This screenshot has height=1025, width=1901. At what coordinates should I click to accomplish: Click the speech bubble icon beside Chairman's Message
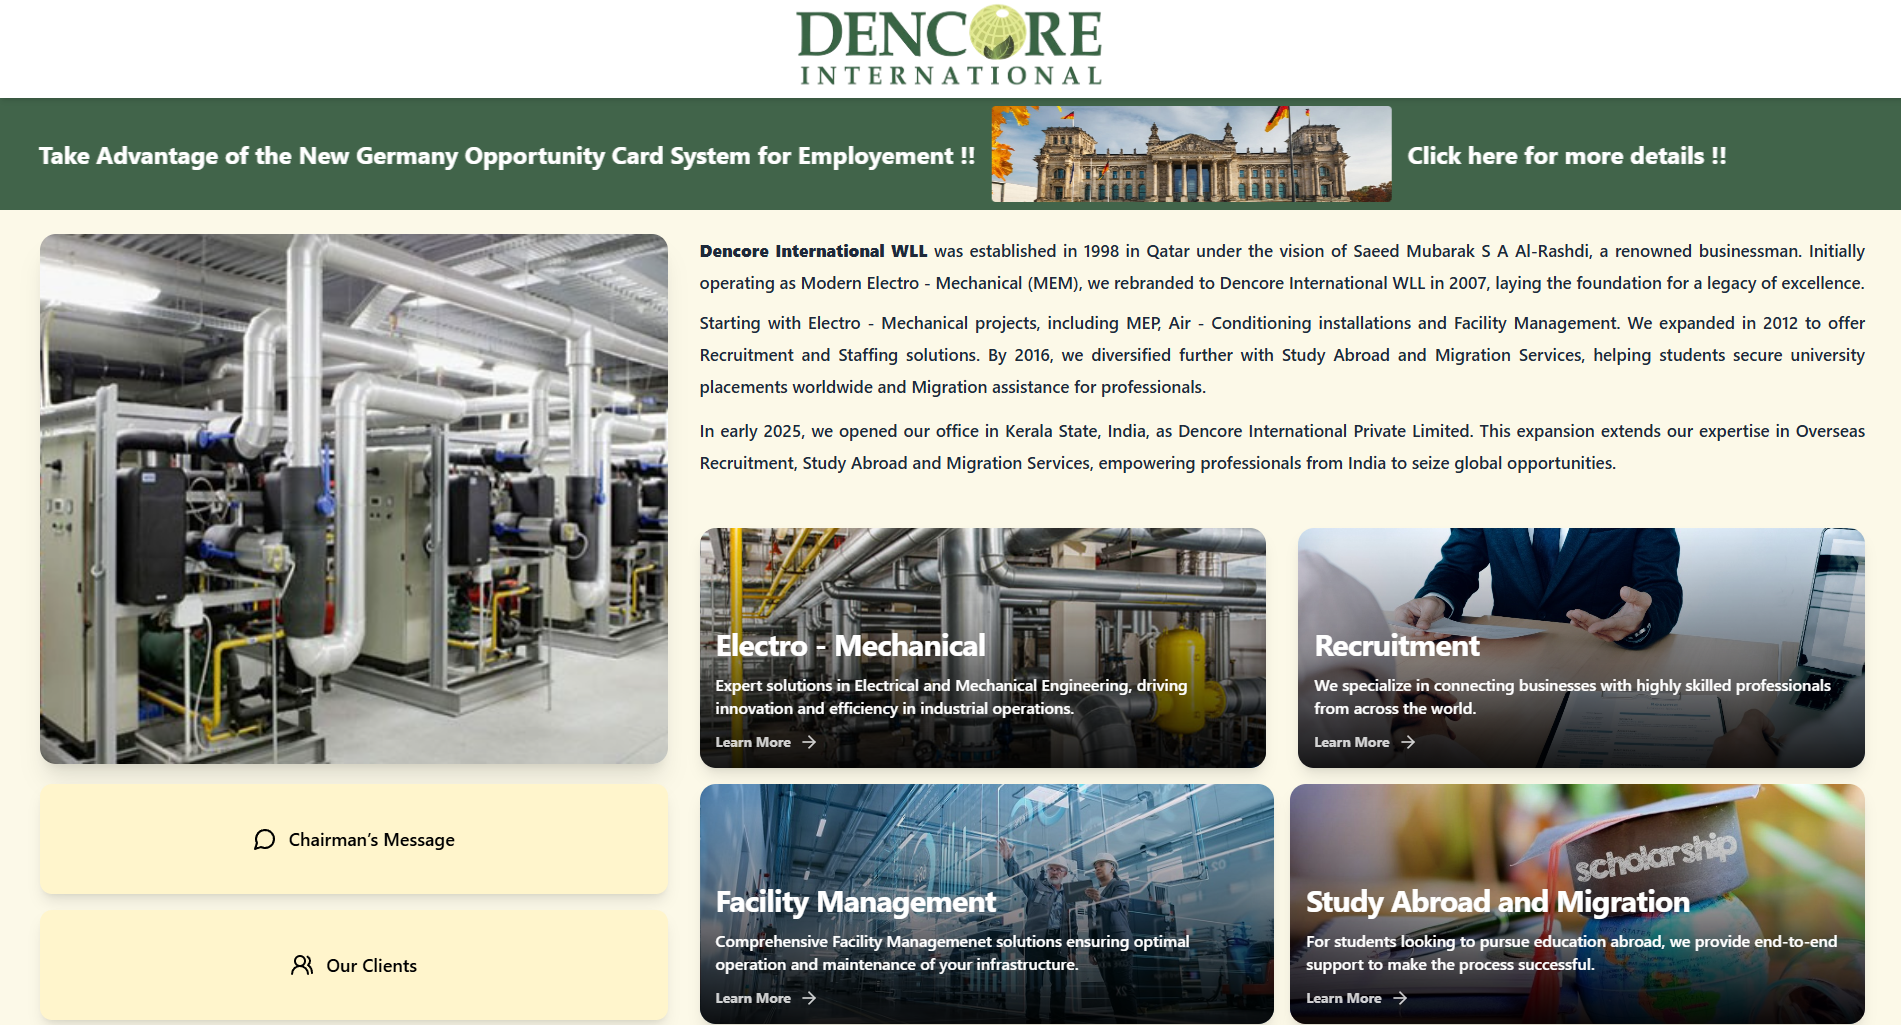click(x=264, y=840)
